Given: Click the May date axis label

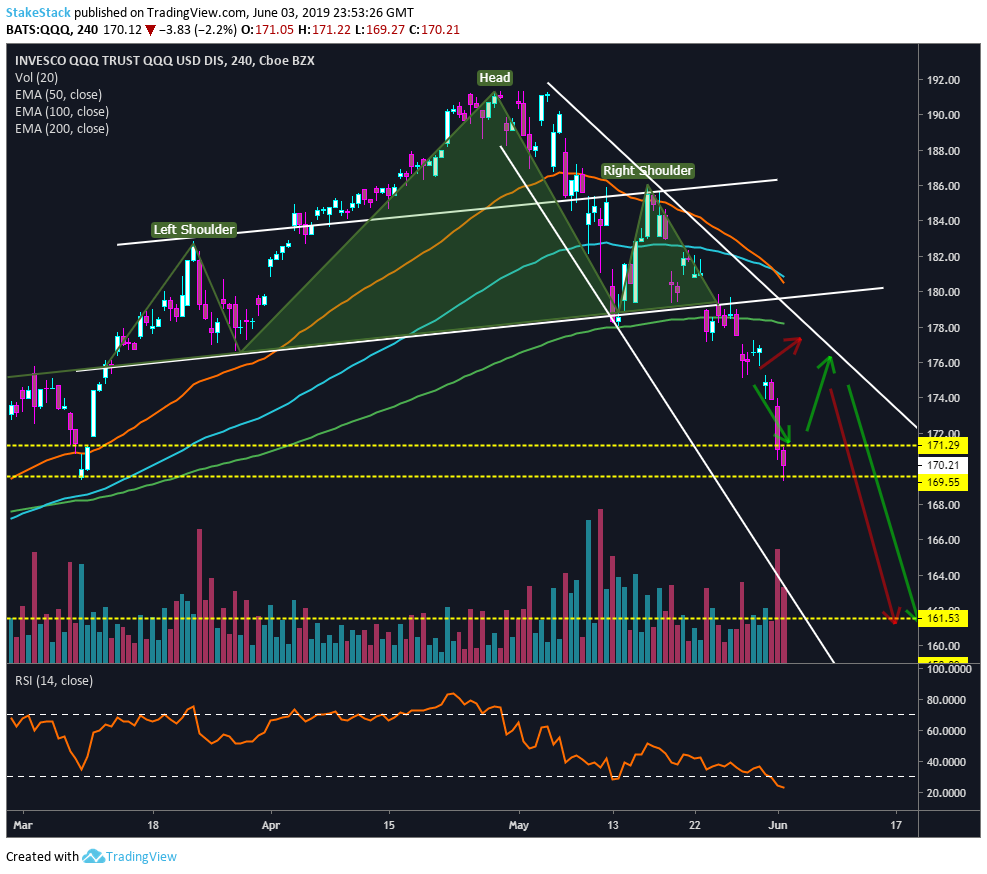Looking at the screenshot, I should pos(519,825).
